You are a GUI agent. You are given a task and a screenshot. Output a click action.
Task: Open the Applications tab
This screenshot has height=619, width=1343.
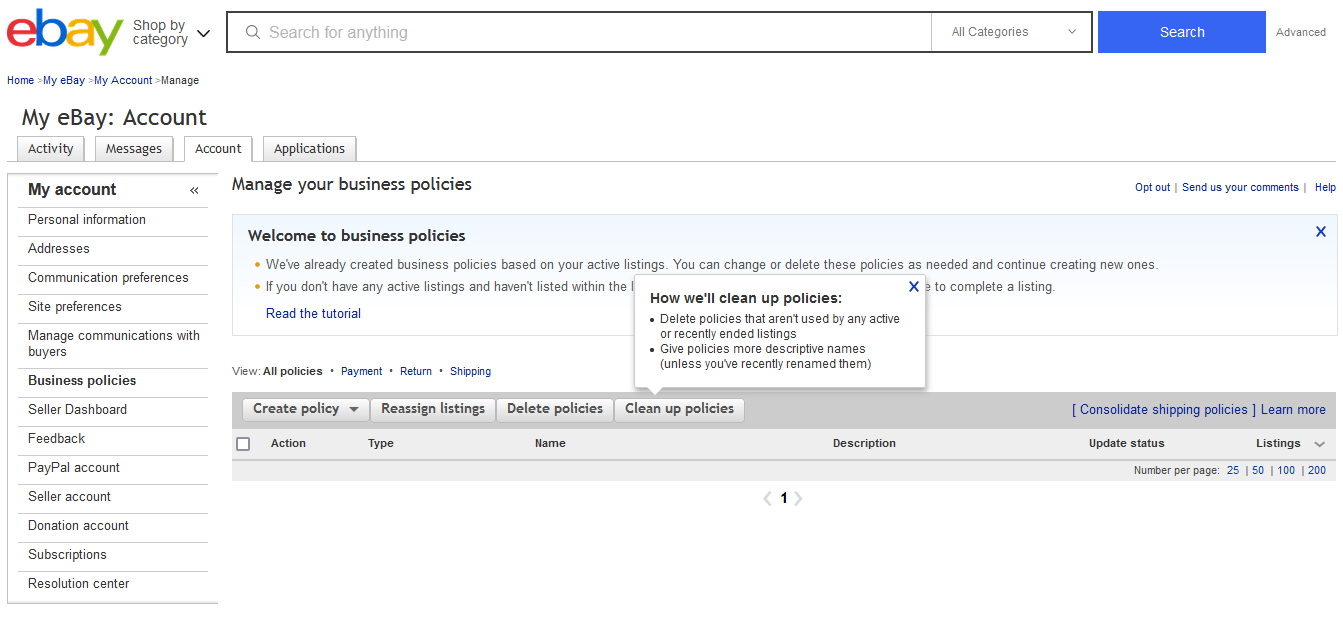[309, 149]
